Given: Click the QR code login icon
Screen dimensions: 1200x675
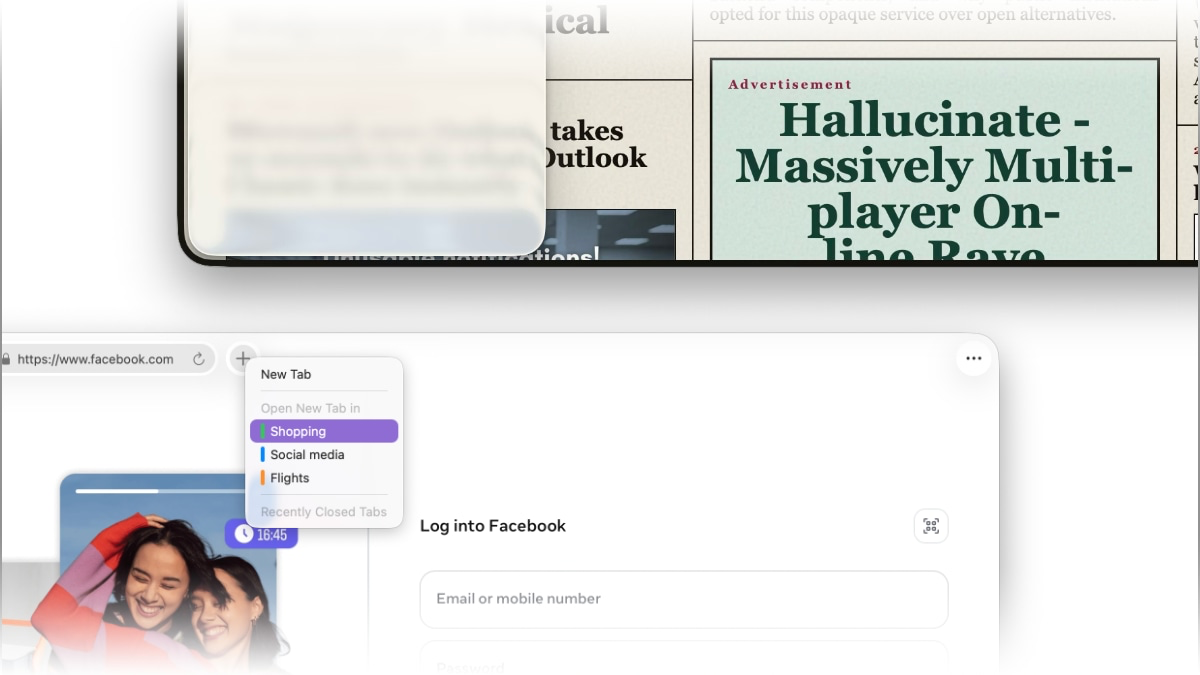Looking at the screenshot, I should [x=931, y=526].
